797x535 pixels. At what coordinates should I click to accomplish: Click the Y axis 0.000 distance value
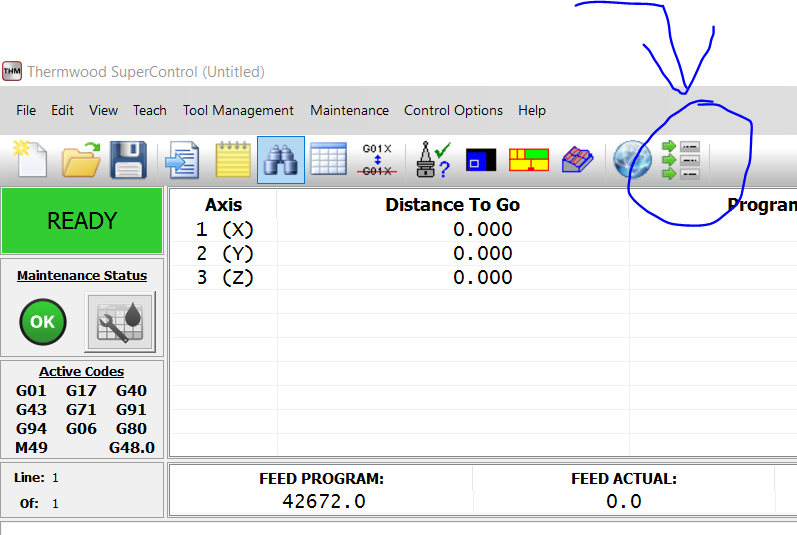482,253
